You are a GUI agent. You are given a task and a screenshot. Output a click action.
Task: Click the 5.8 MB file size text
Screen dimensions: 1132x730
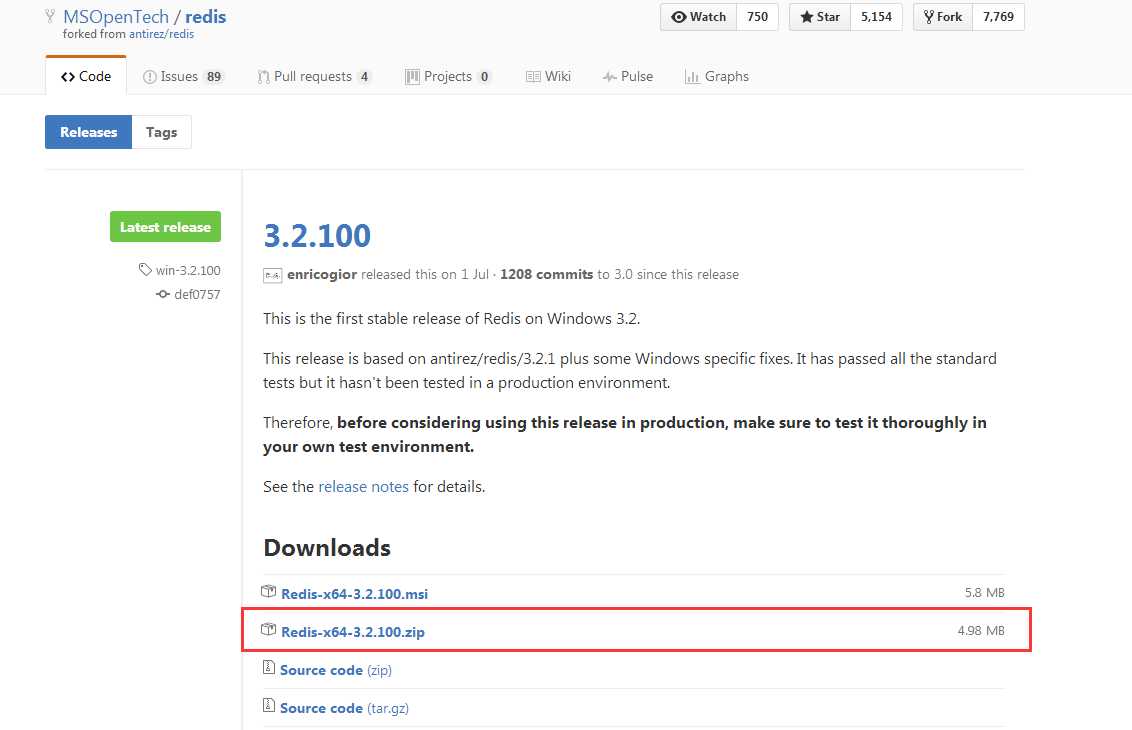(x=985, y=593)
